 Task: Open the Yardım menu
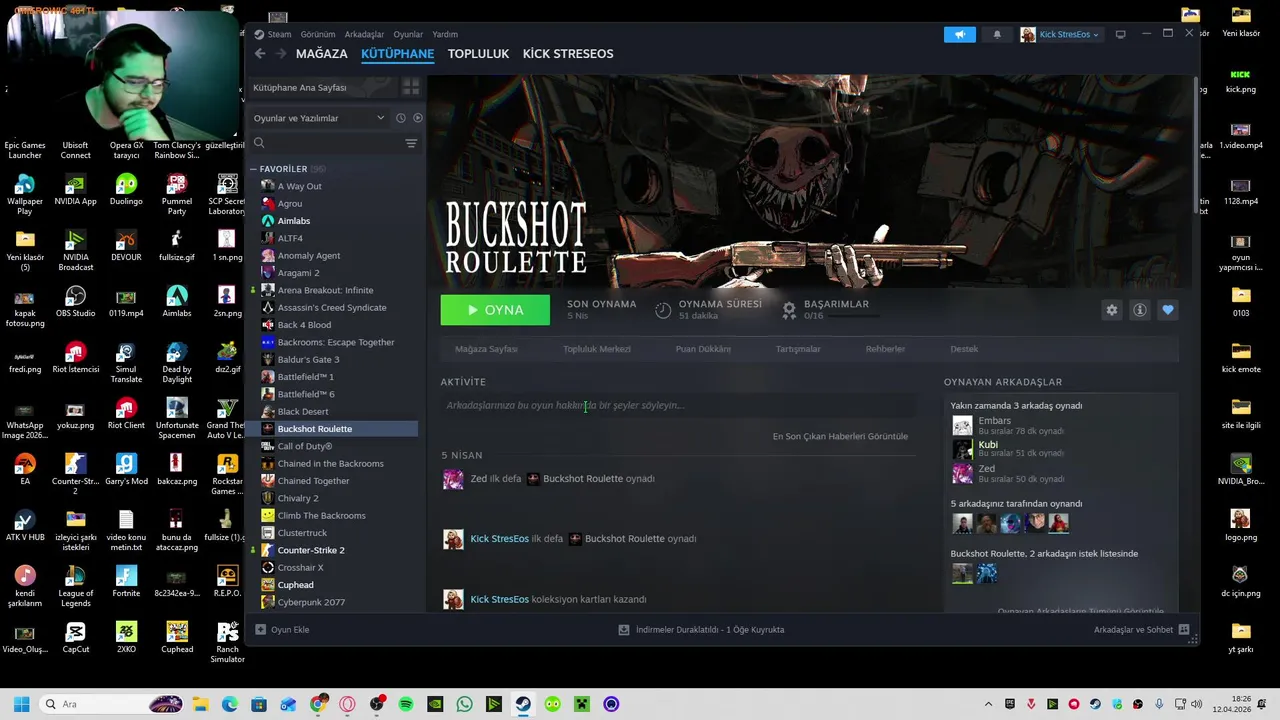click(x=445, y=34)
